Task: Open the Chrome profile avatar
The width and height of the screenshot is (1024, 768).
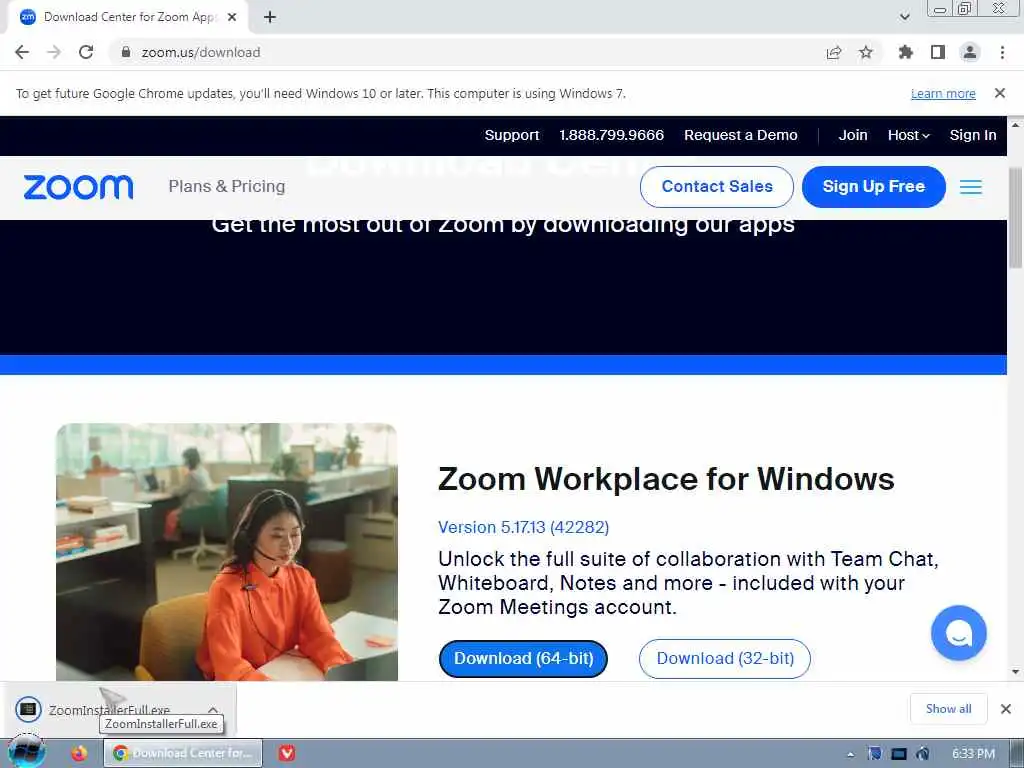Action: [970, 52]
